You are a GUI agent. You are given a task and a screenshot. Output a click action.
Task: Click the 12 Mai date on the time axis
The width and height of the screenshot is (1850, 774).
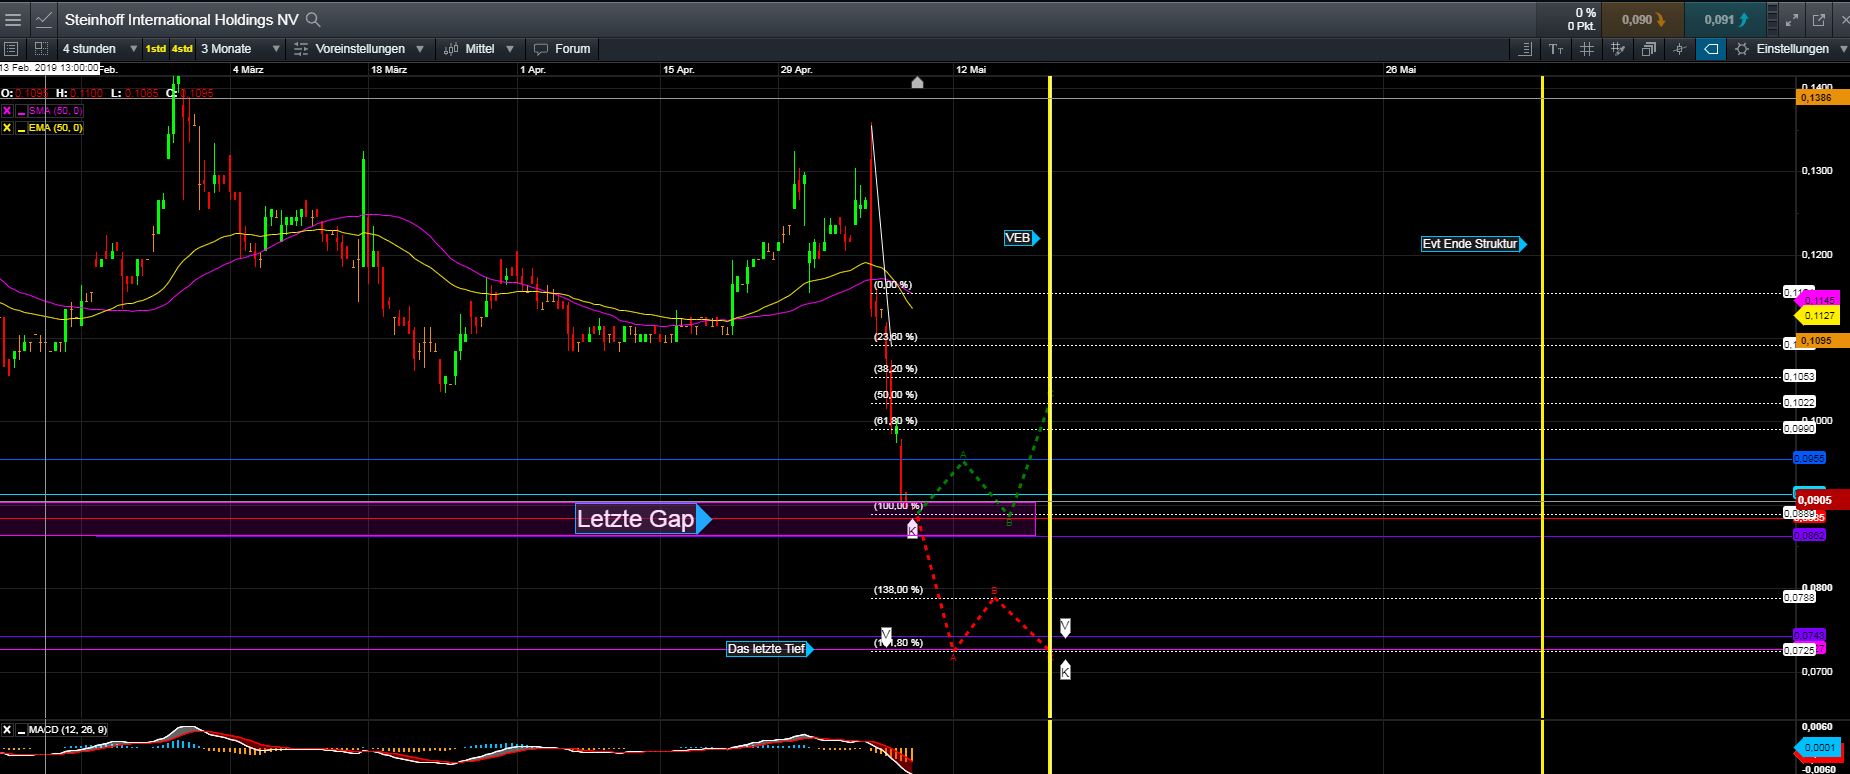point(971,69)
